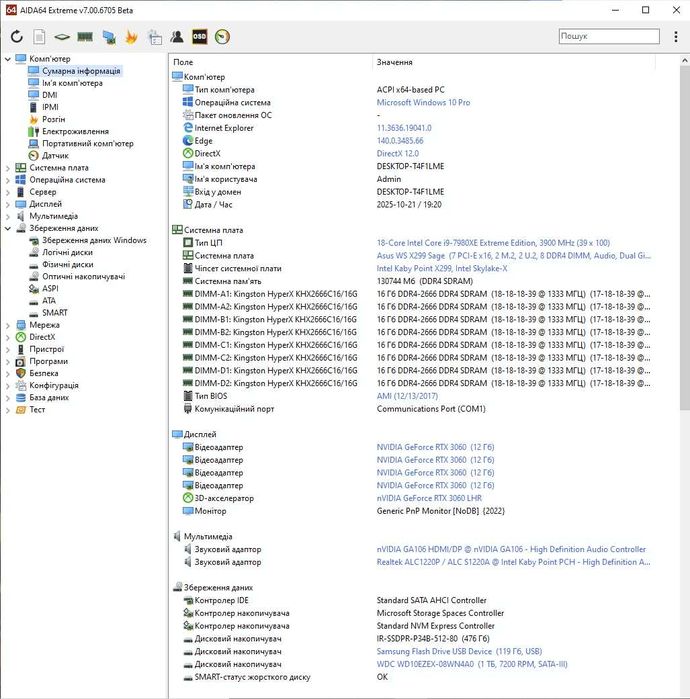Image resolution: width=690 pixels, height=699 pixels.
Task: Open the network computers toolbar icon
Action: click(x=109, y=37)
